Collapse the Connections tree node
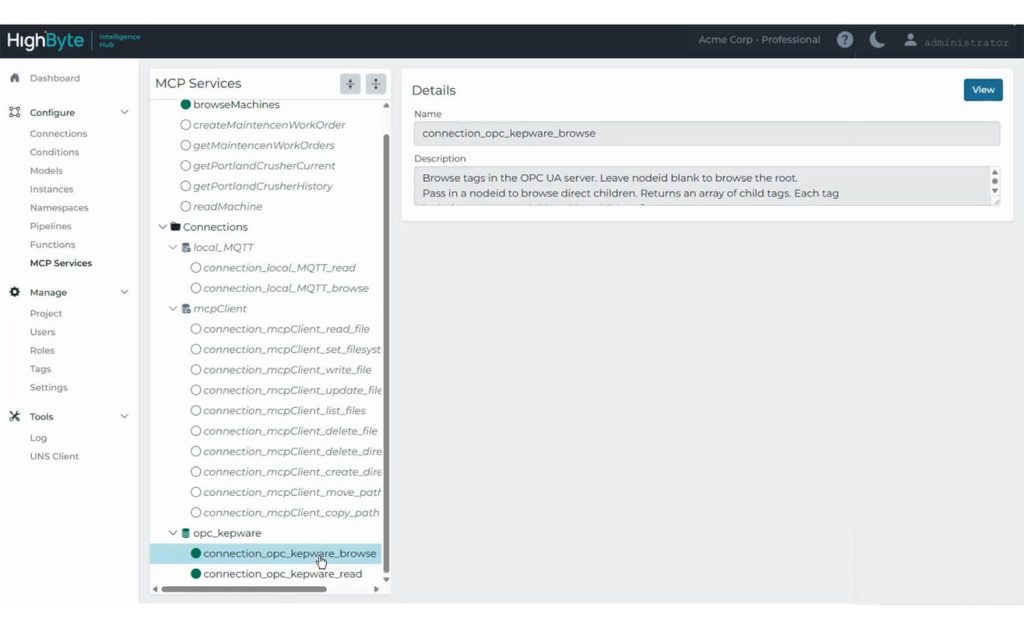Image resolution: width=1024 pixels, height=629 pixels. 163,227
